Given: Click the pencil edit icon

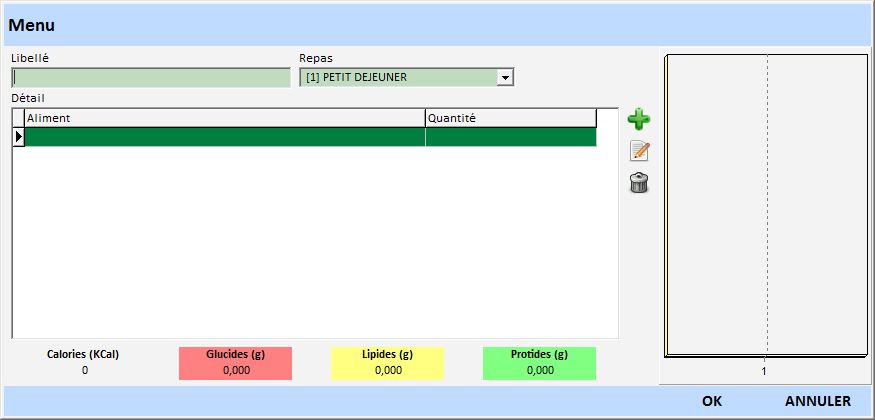Looking at the screenshot, I should (x=638, y=152).
